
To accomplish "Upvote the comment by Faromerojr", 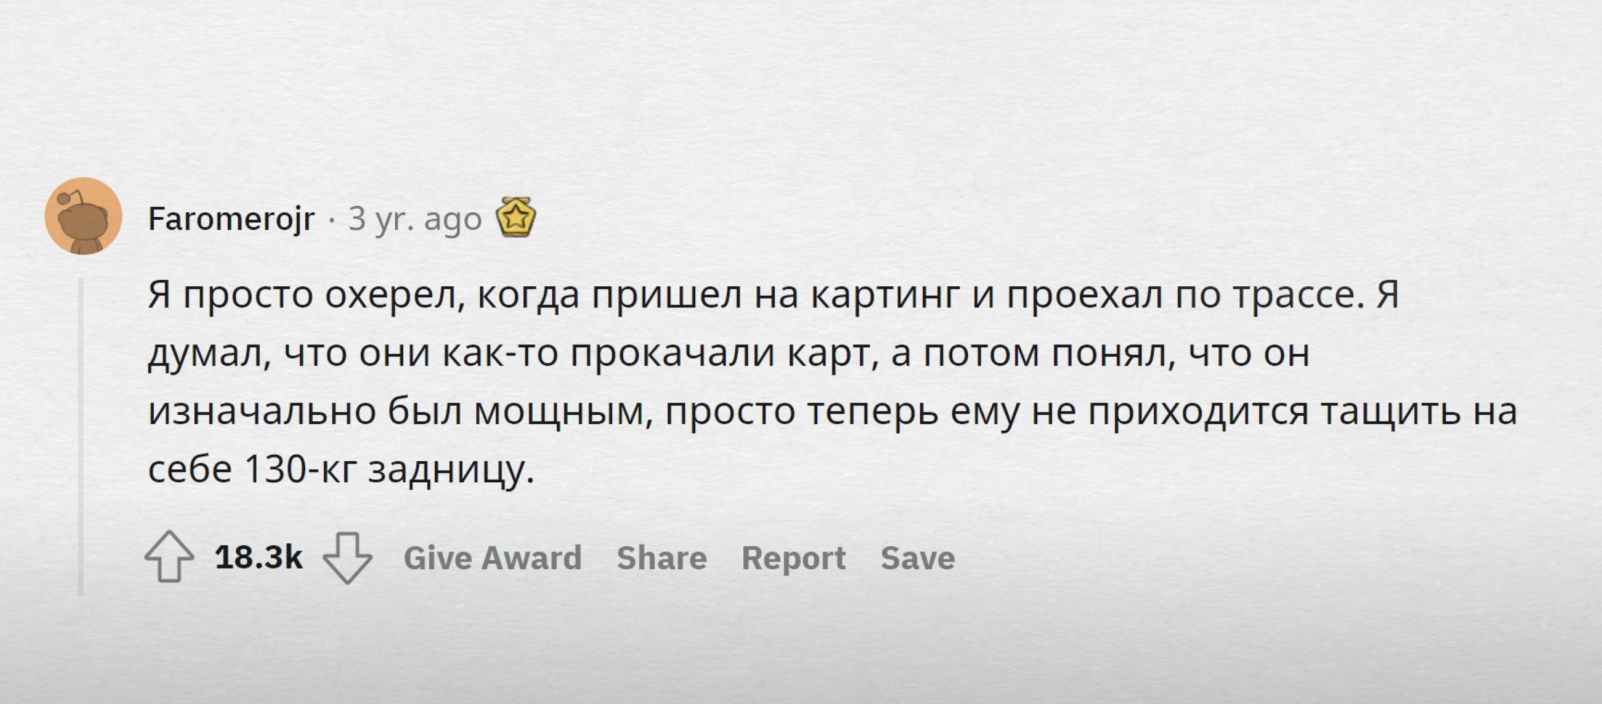I will (x=169, y=557).
